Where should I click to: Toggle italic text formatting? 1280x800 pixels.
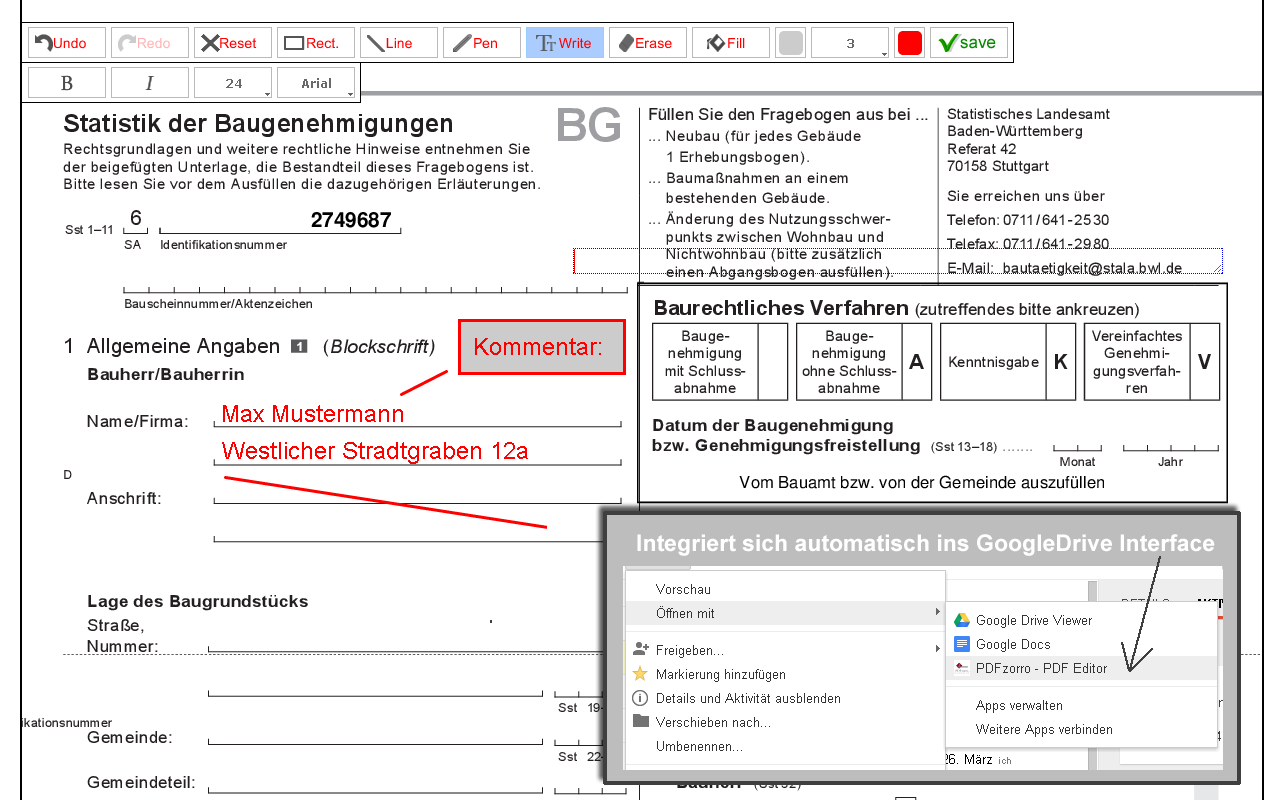(x=149, y=82)
